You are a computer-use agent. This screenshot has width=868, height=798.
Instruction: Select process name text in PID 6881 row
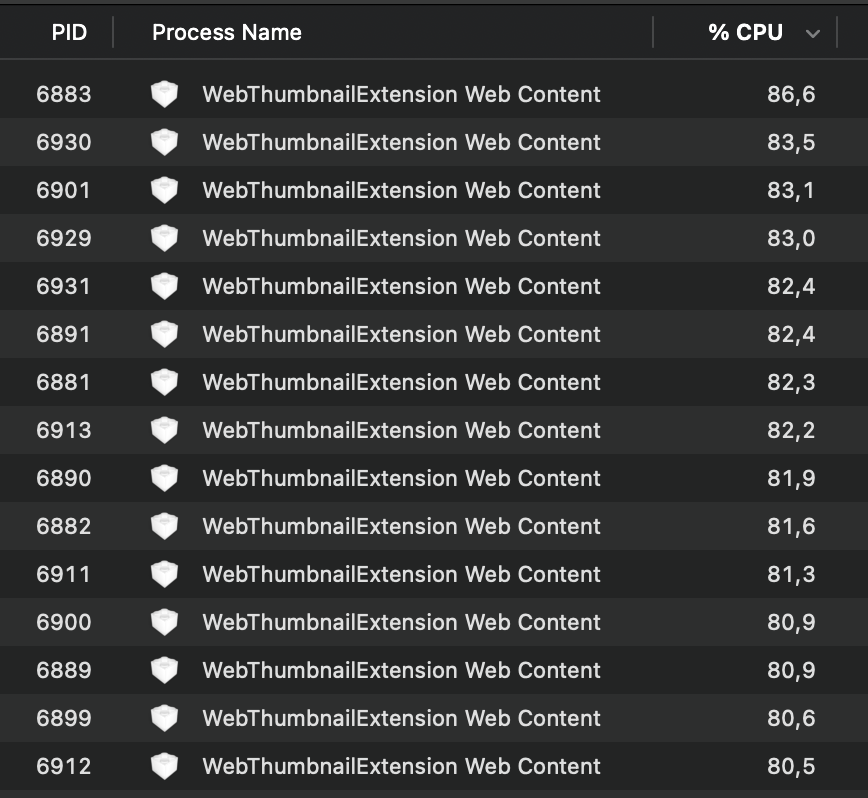click(401, 382)
